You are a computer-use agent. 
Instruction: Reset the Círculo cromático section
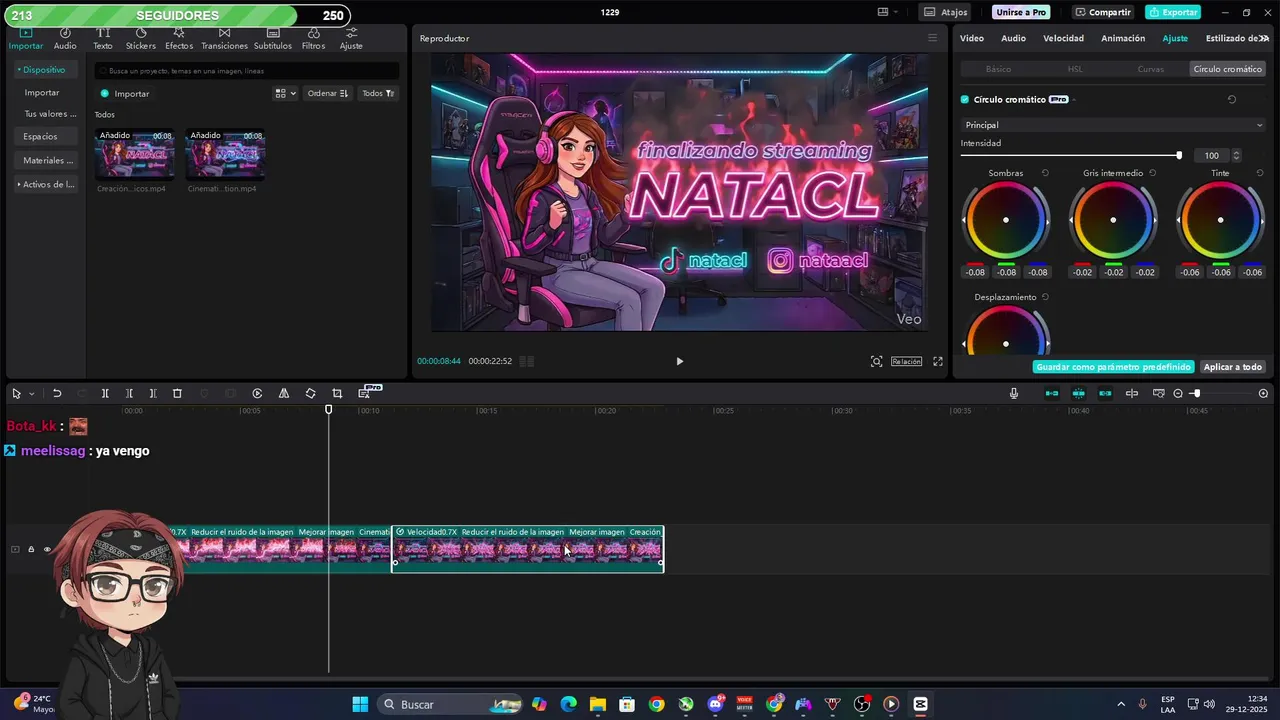coord(1232,100)
